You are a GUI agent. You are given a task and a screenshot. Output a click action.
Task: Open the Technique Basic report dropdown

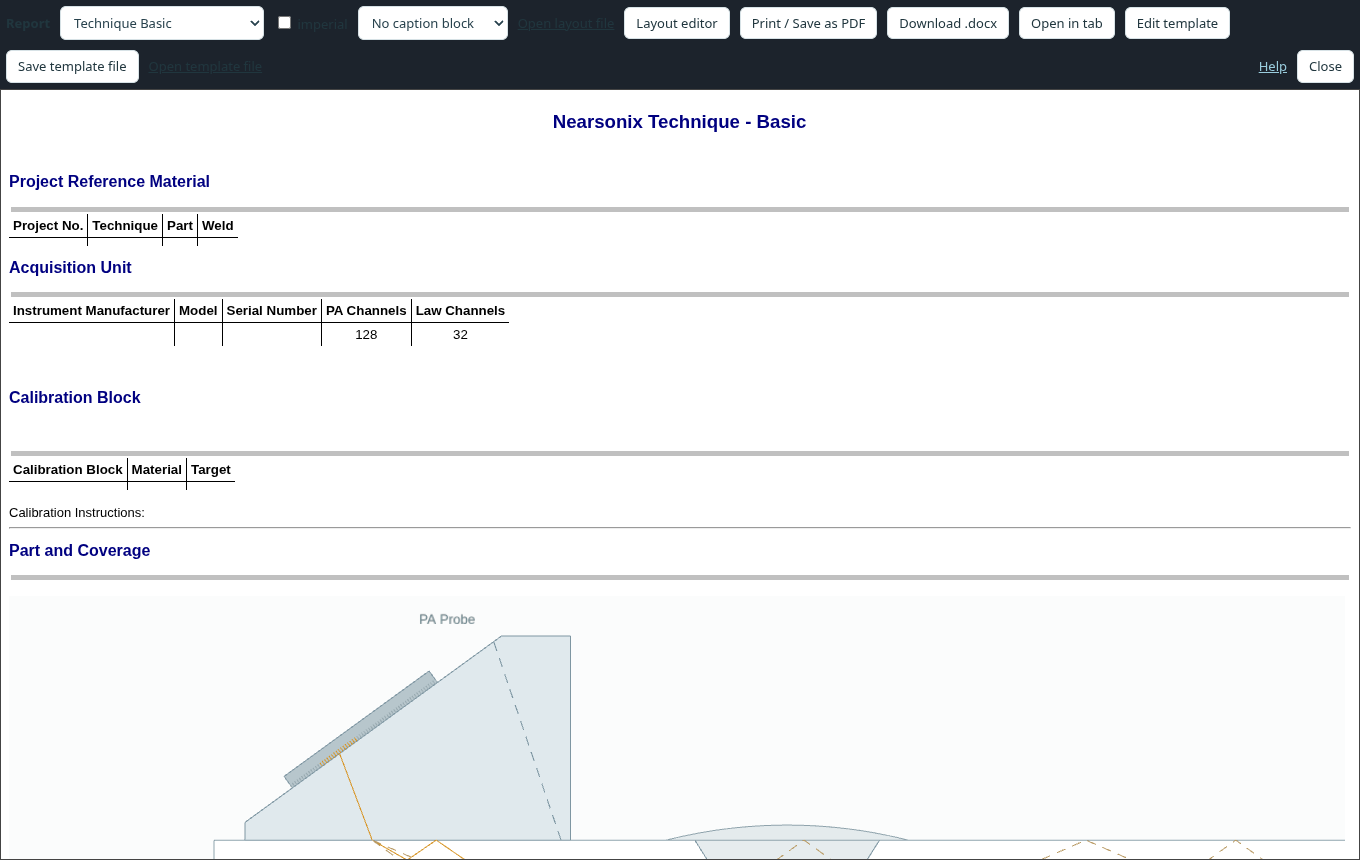[x=162, y=23]
